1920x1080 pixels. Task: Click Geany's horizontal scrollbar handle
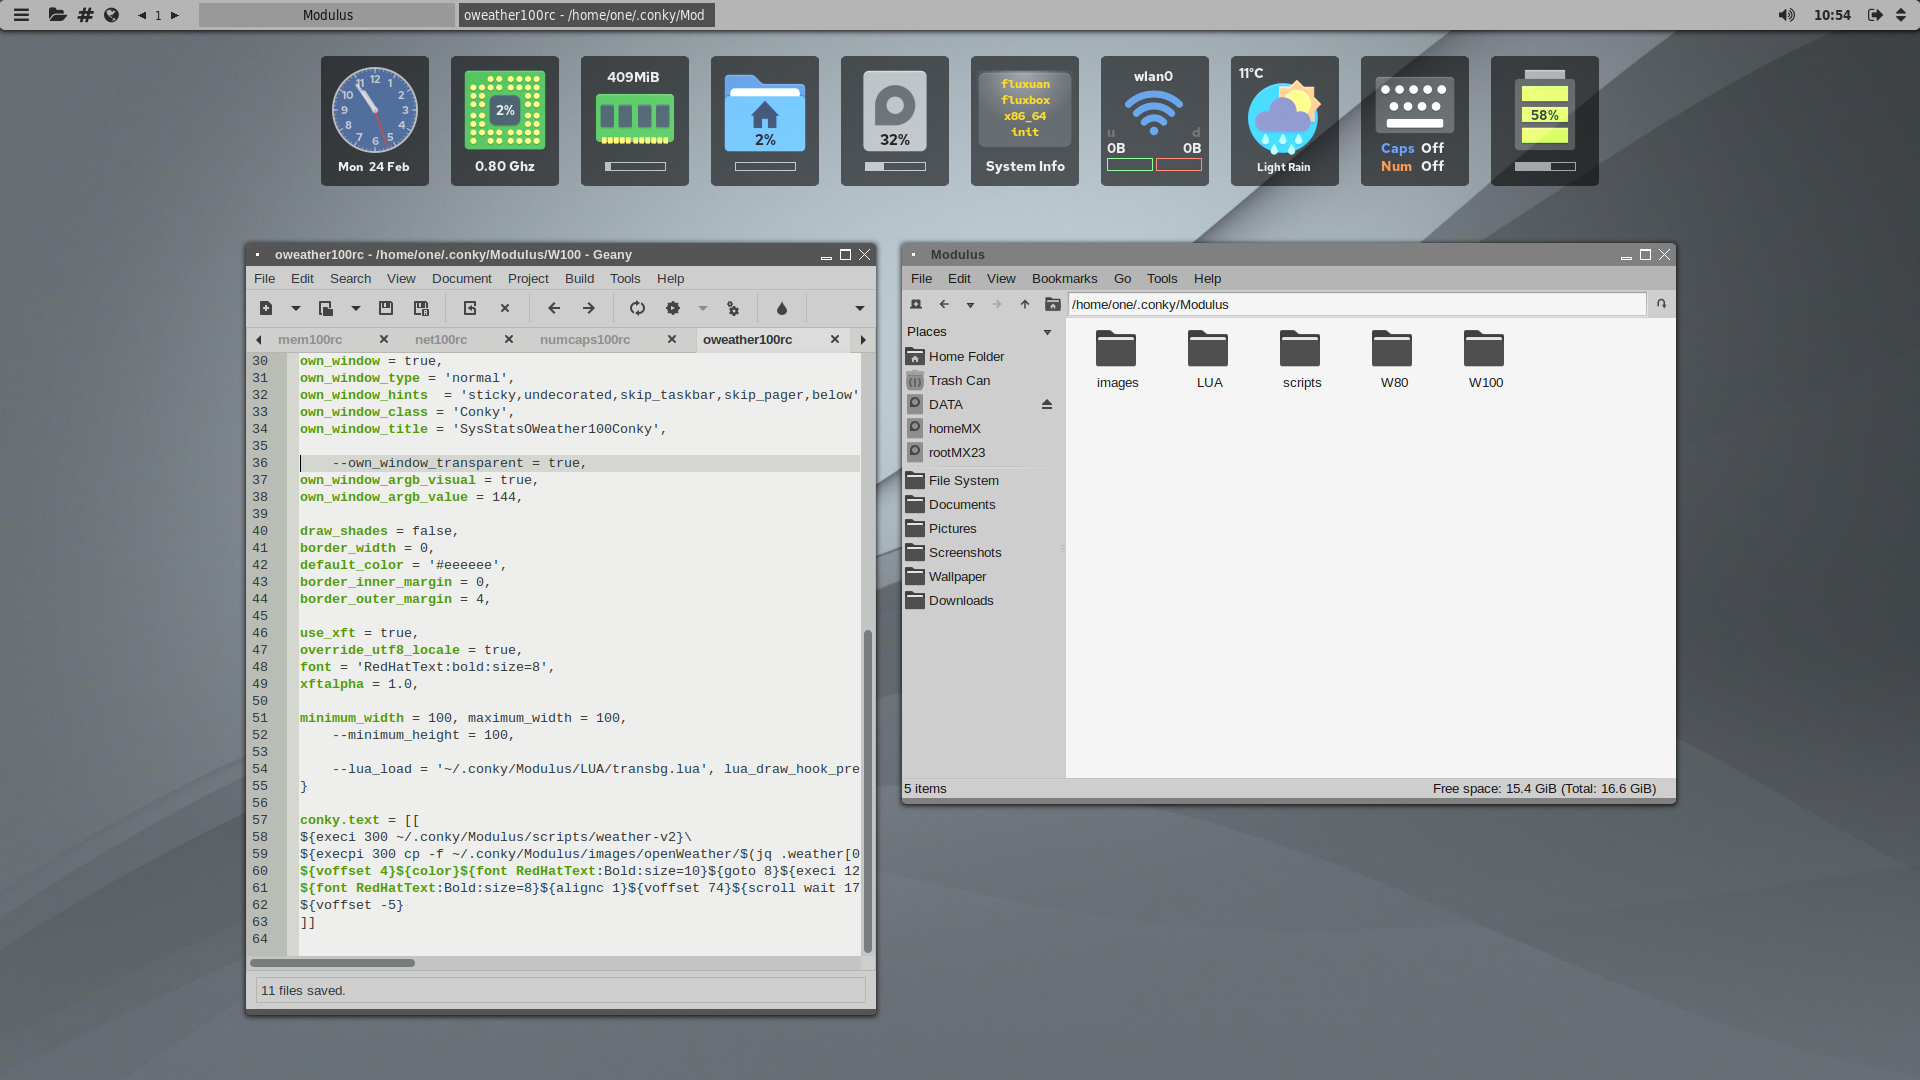coord(332,963)
